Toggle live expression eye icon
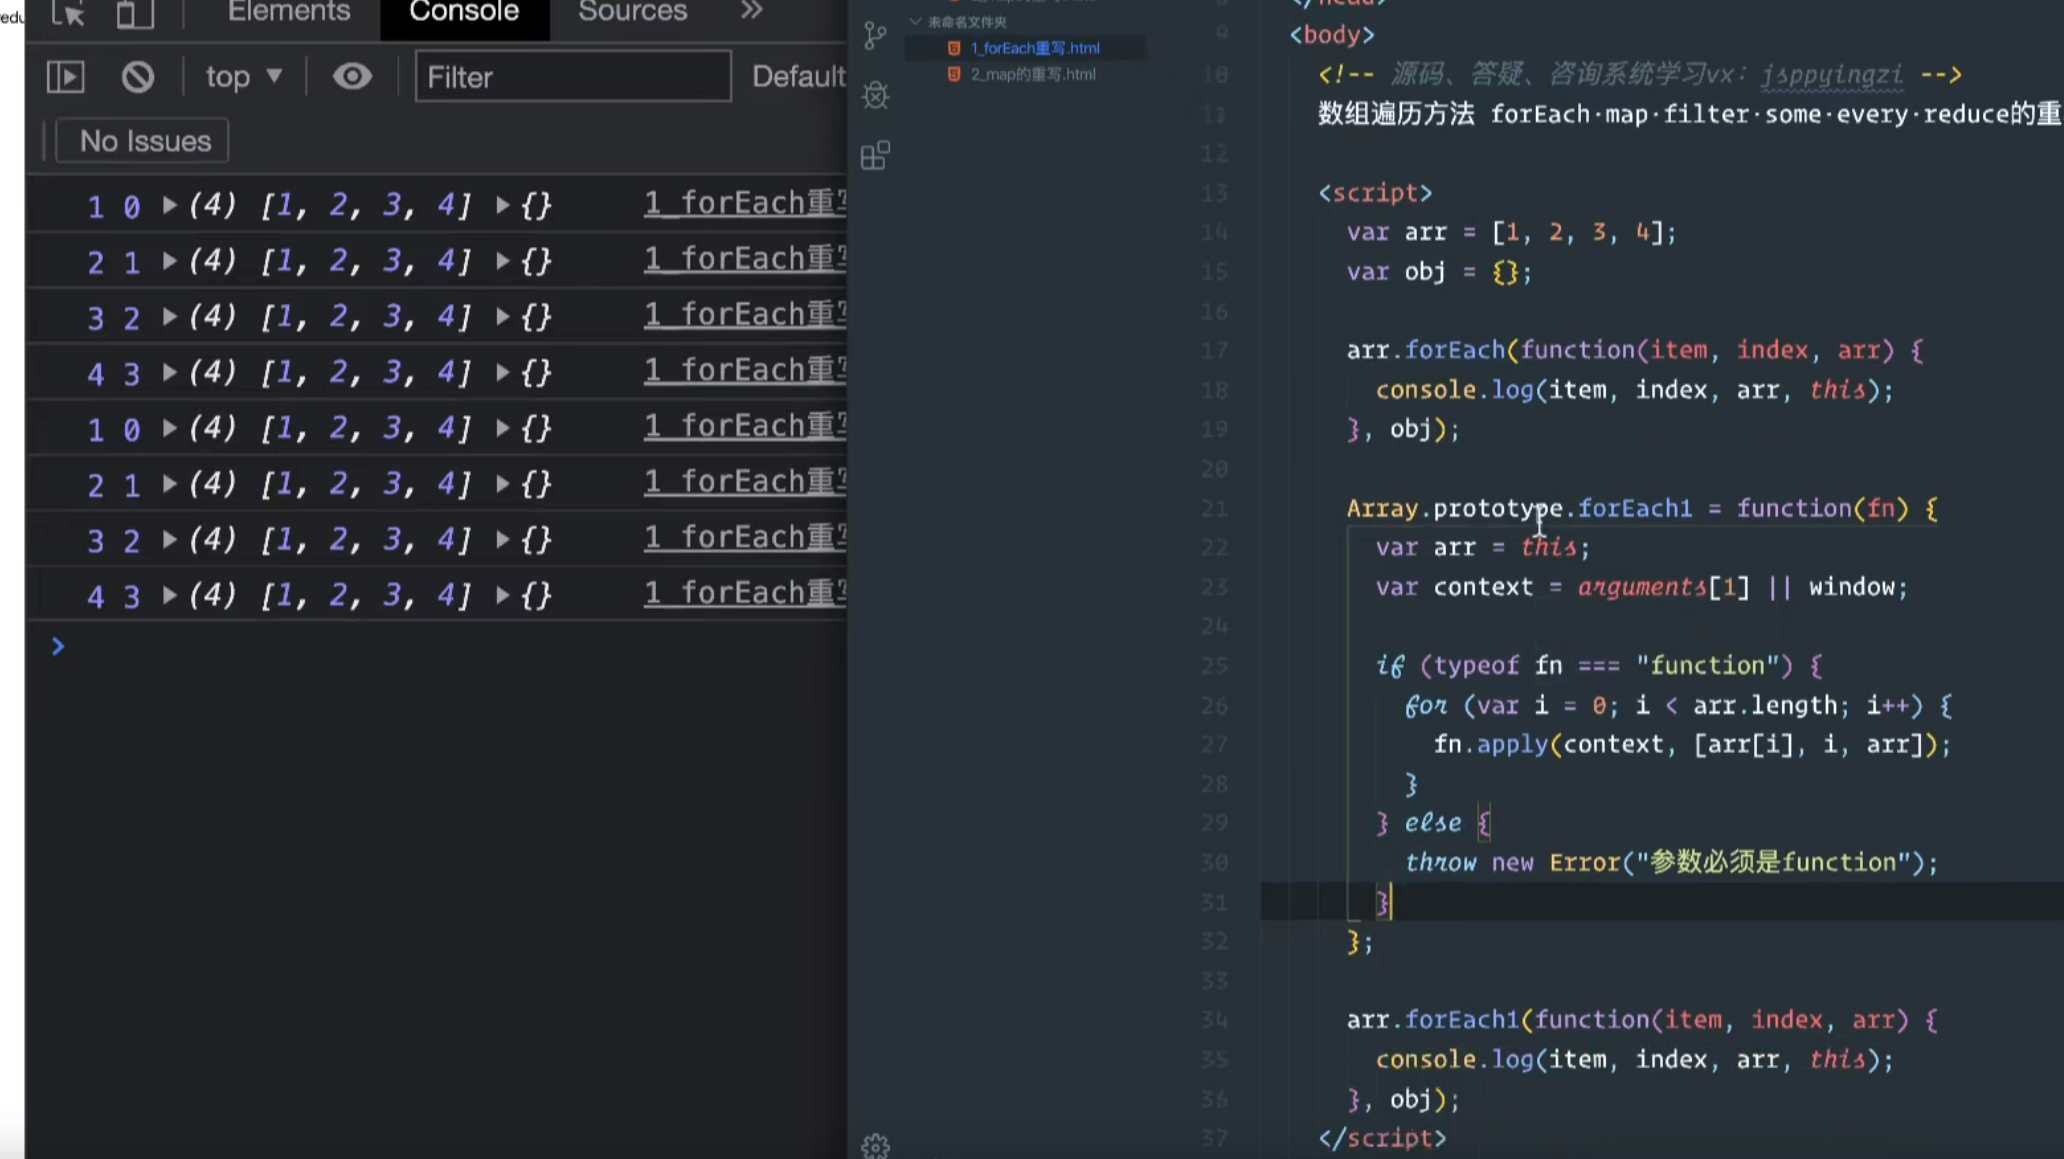Screen dimensions: 2064x1159 pyautogui.click(x=352, y=77)
